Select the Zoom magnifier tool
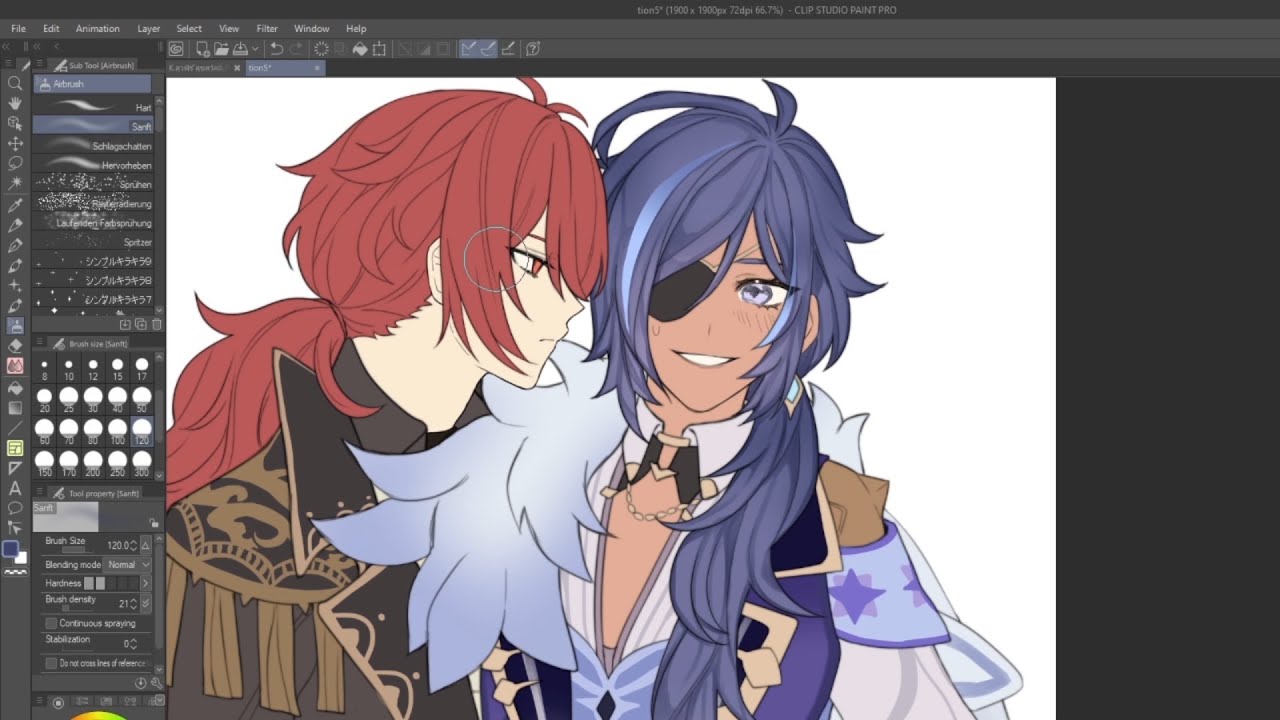Image resolution: width=1280 pixels, height=720 pixels. (15, 84)
